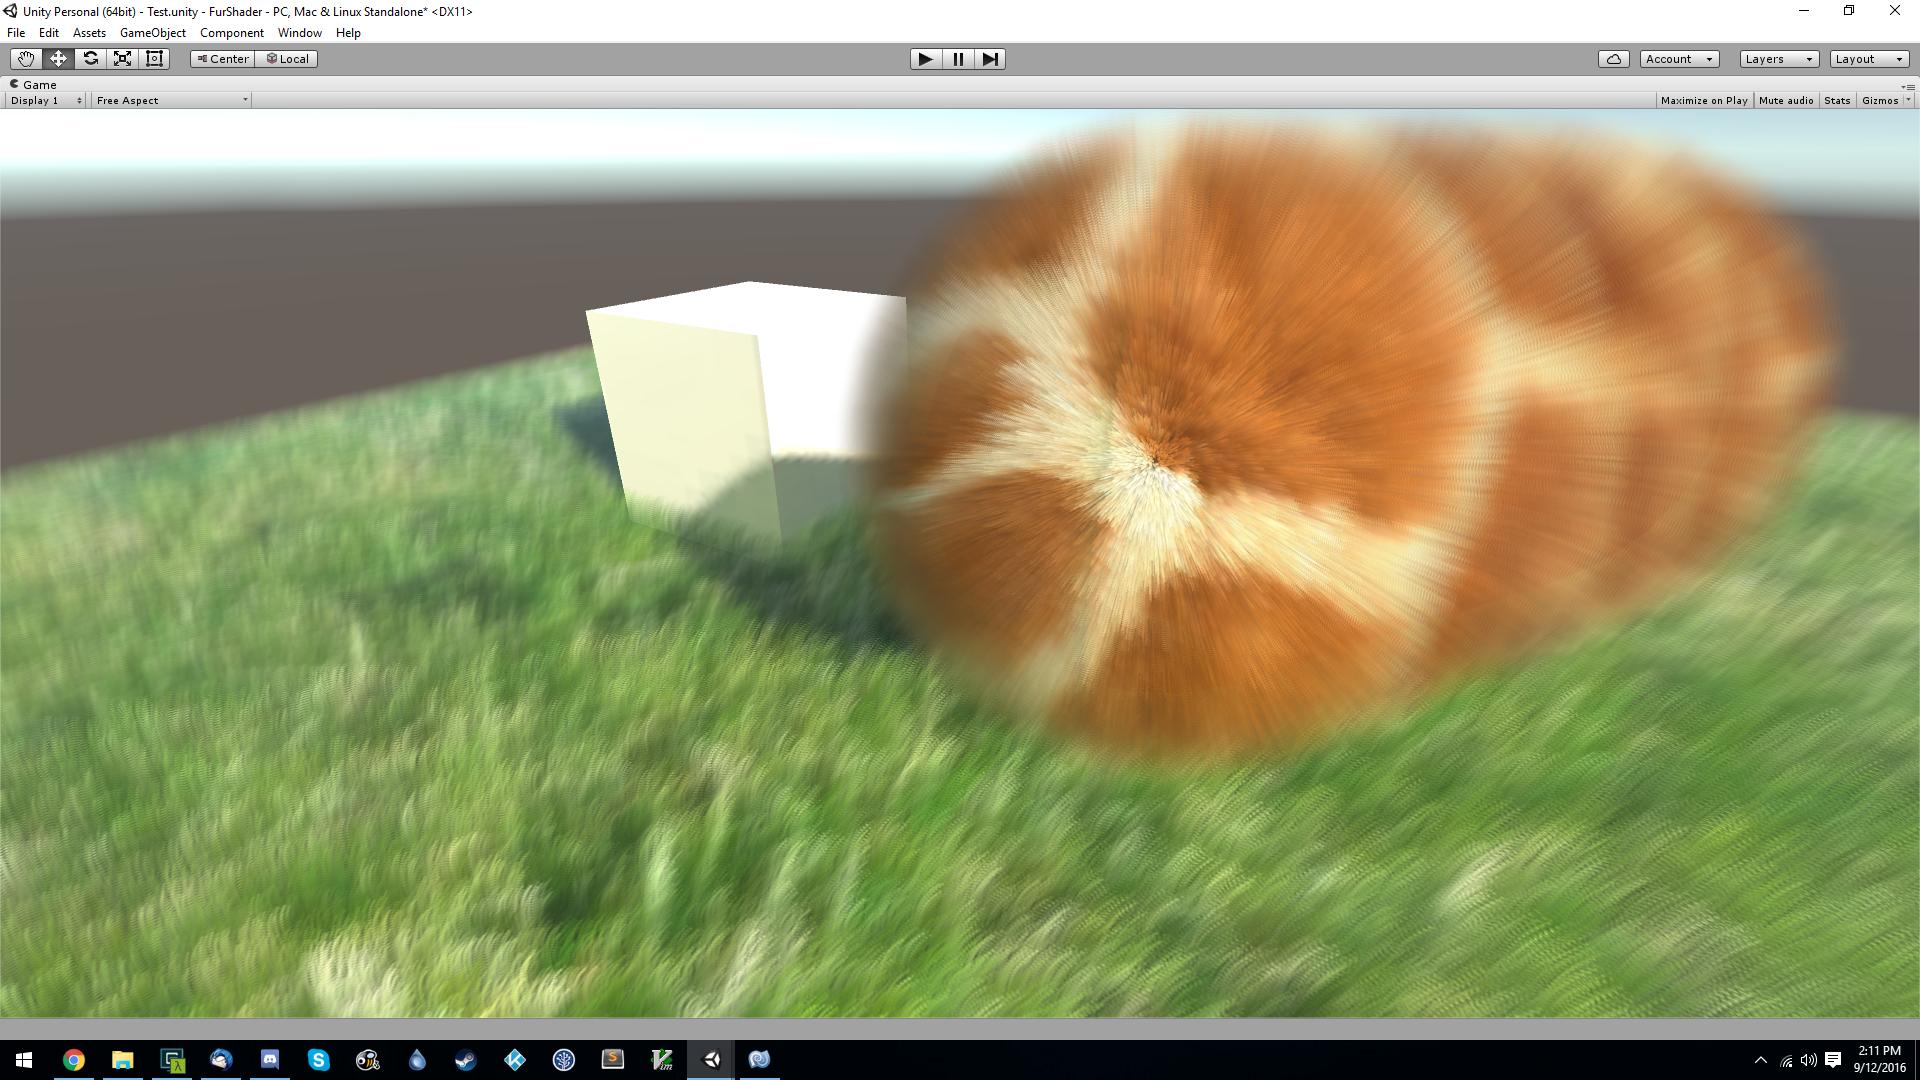1920x1080 pixels.
Task: Select the Move tool
Action: tap(57, 58)
